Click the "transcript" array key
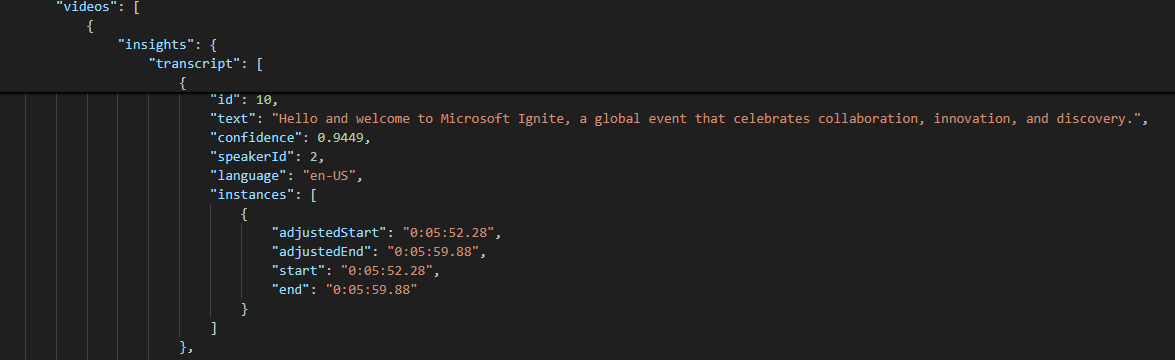Image resolution: width=1175 pixels, height=360 pixels. point(194,64)
